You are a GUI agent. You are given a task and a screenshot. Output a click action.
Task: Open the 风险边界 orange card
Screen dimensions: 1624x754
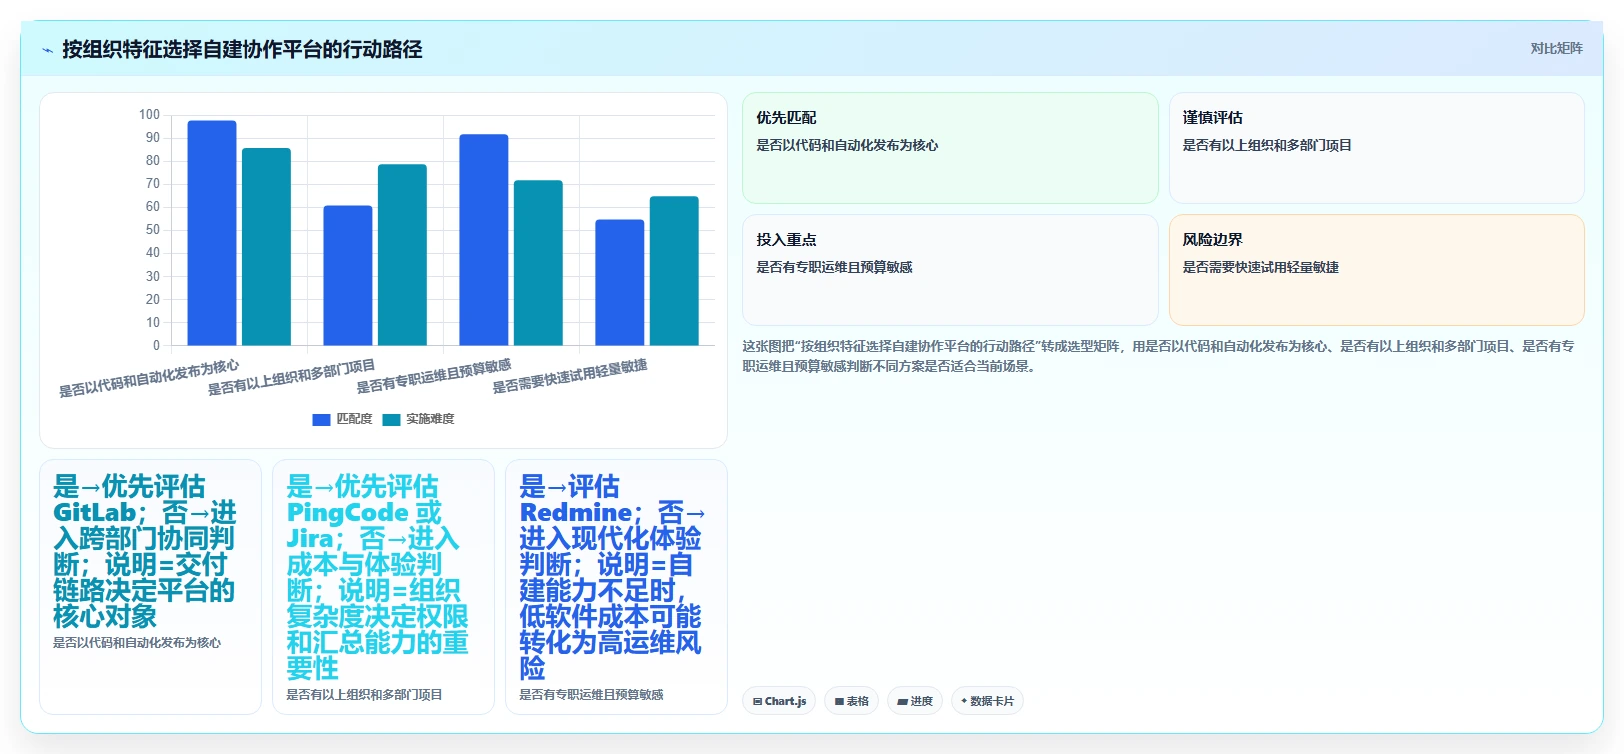click(1376, 270)
